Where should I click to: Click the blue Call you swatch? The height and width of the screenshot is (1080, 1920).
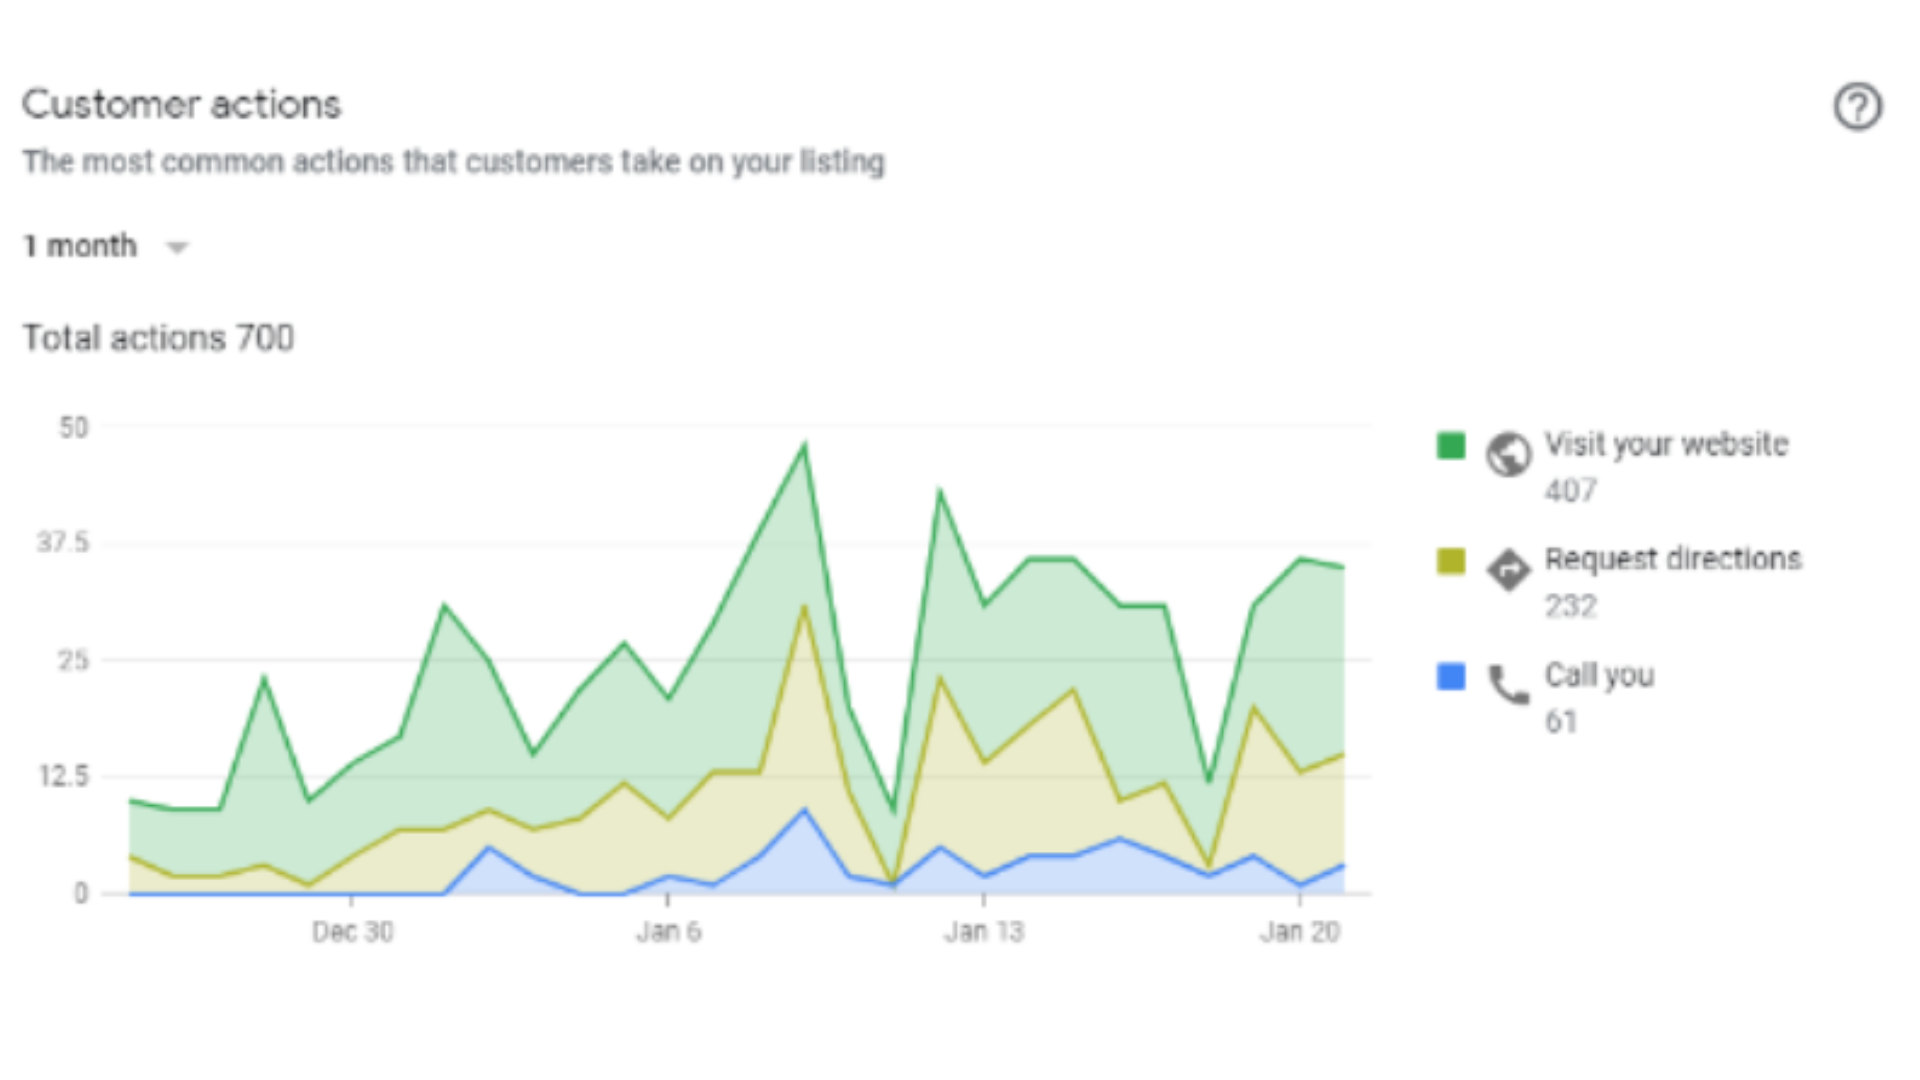click(x=1451, y=677)
